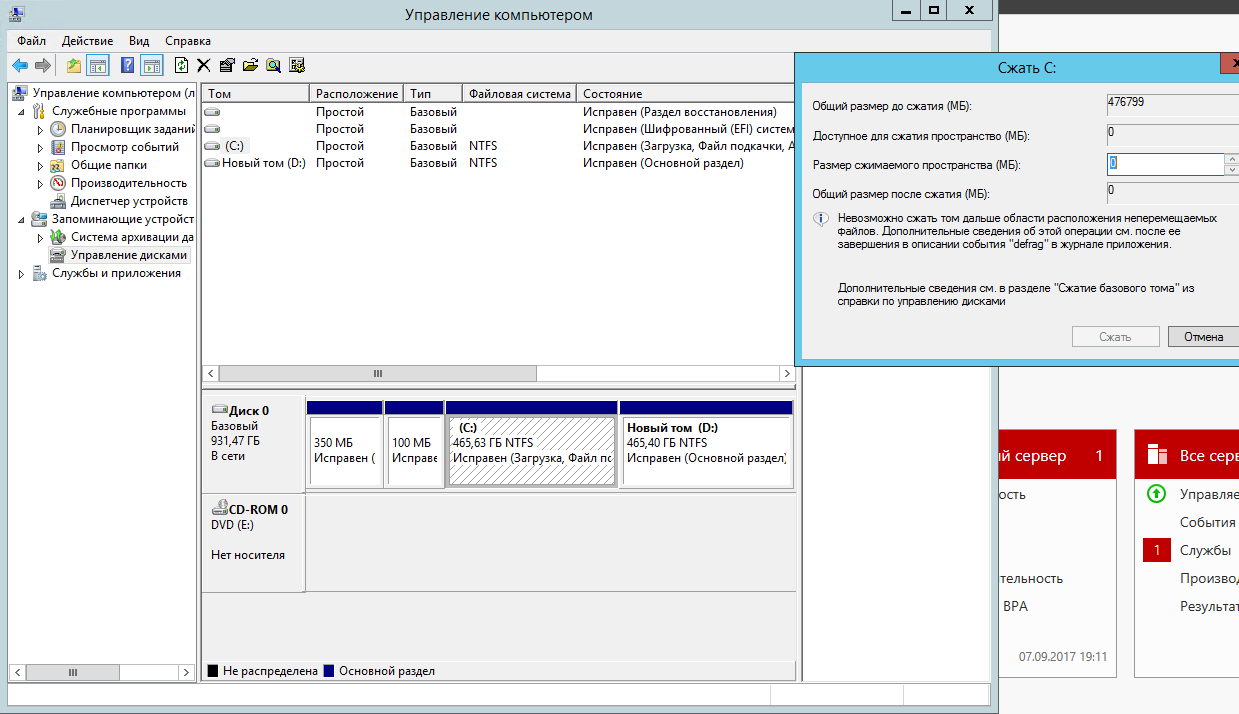Click the Properties icon in toolbar

tap(227, 65)
